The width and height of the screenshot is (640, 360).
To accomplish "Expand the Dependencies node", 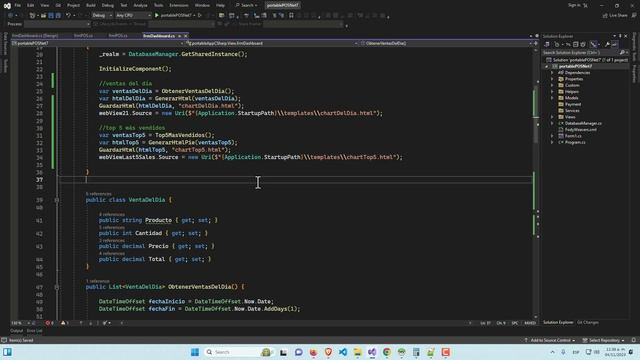I will [x=552, y=73].
